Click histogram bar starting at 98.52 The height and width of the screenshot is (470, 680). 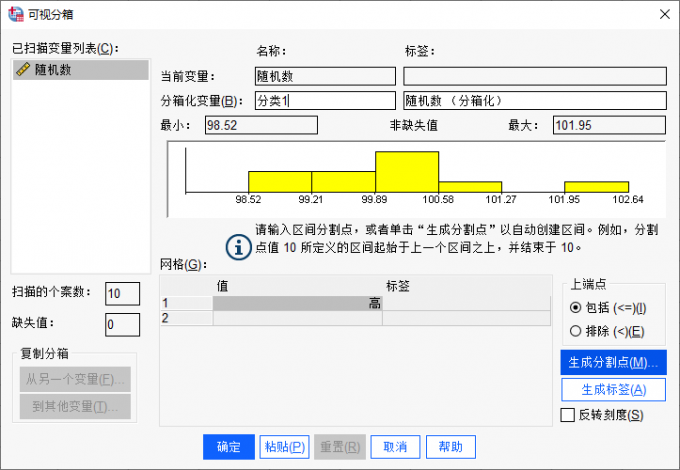coord(280,182)
